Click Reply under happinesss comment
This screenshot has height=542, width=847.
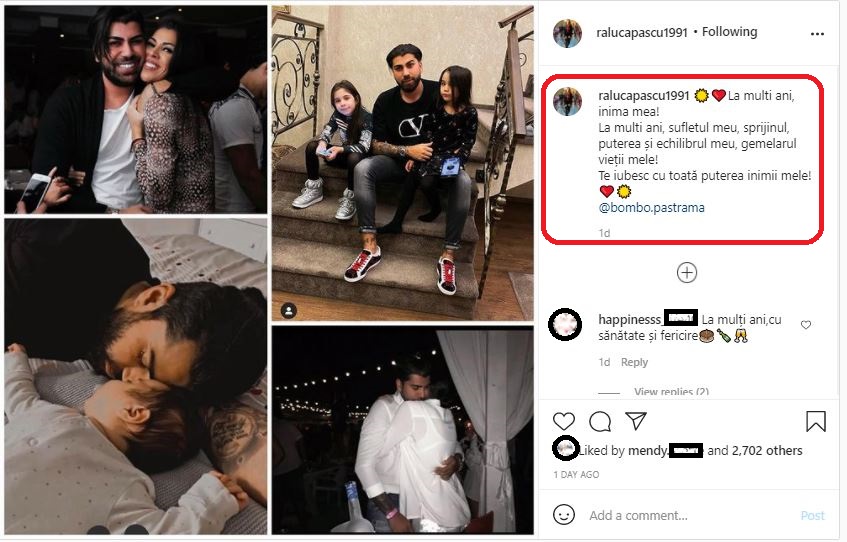click(x=634, y=362)
